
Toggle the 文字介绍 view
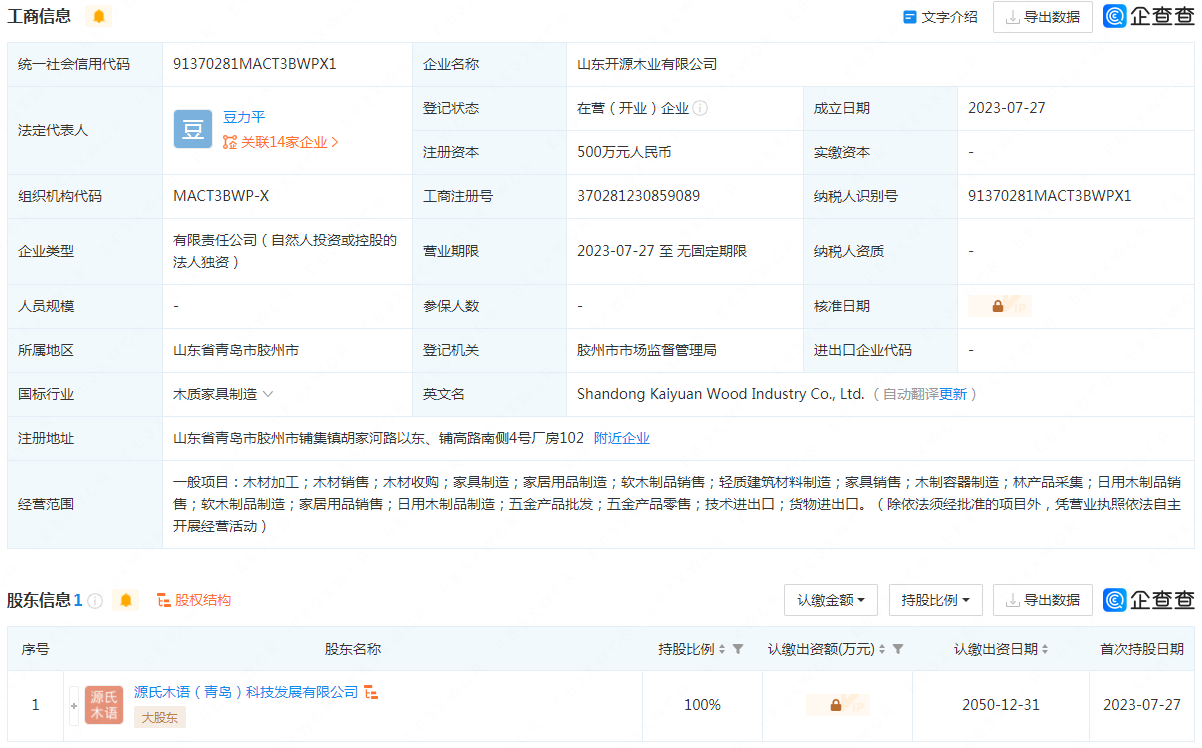(x=940, y=17)
